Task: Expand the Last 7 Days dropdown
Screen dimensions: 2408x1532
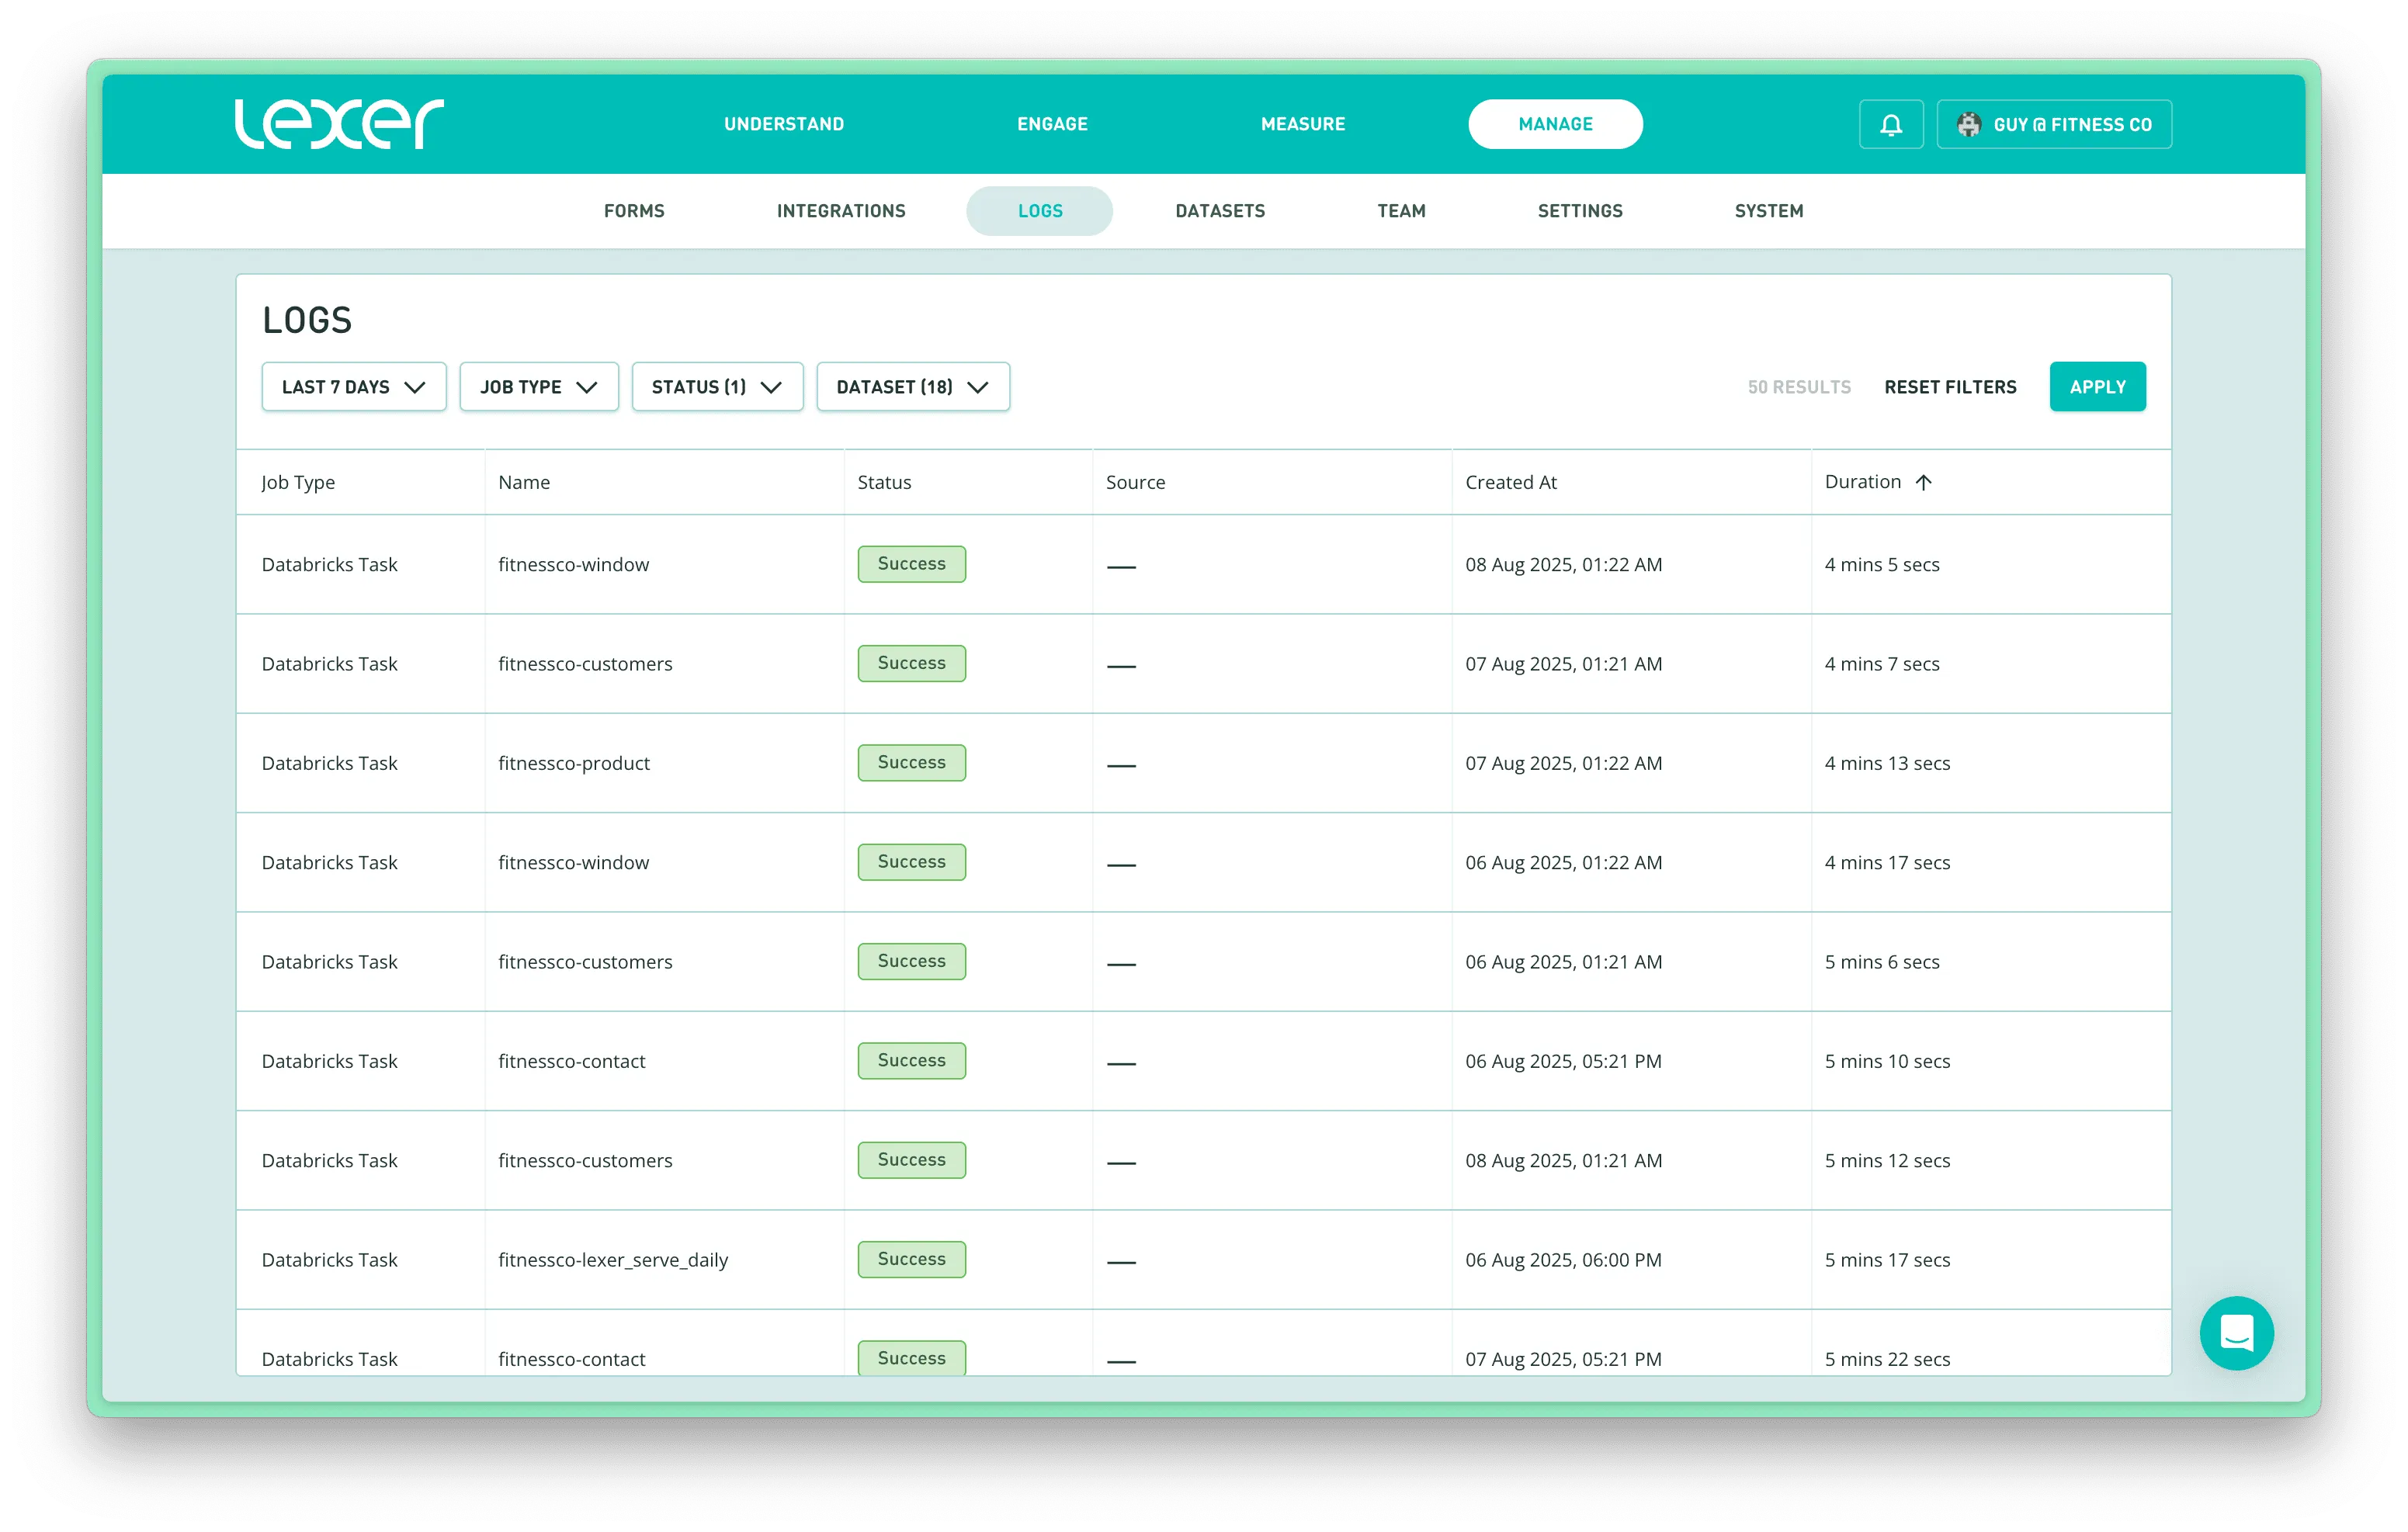Action: (353, 387)
